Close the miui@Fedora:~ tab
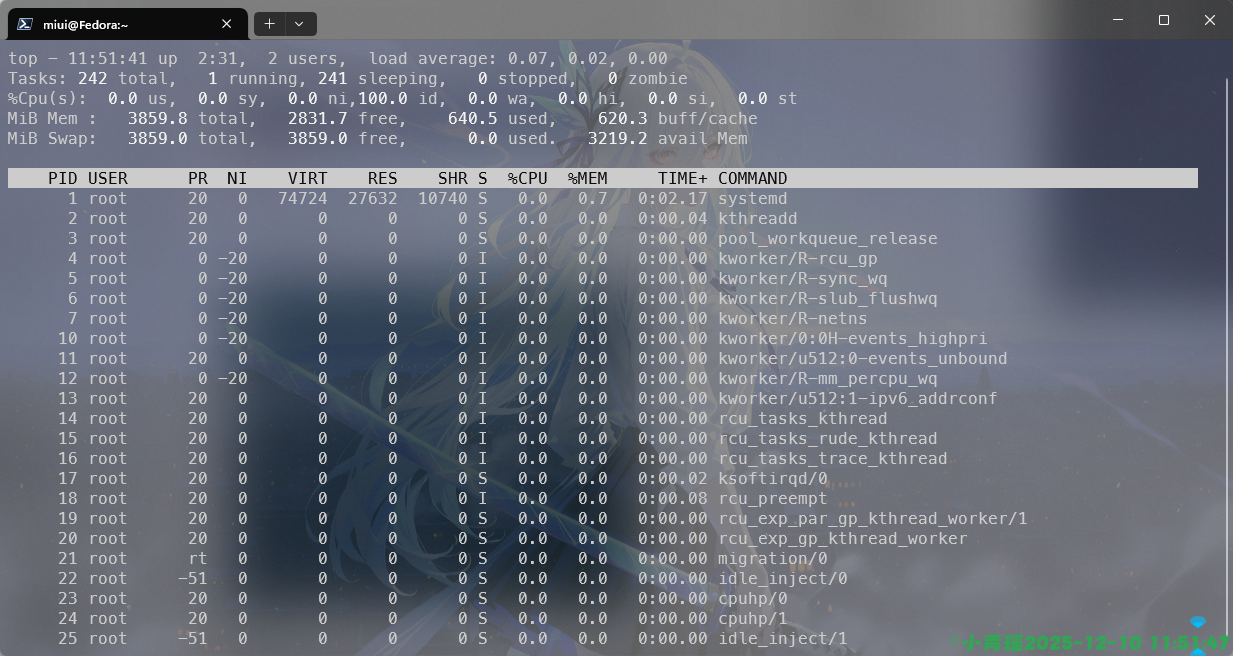 227,24
